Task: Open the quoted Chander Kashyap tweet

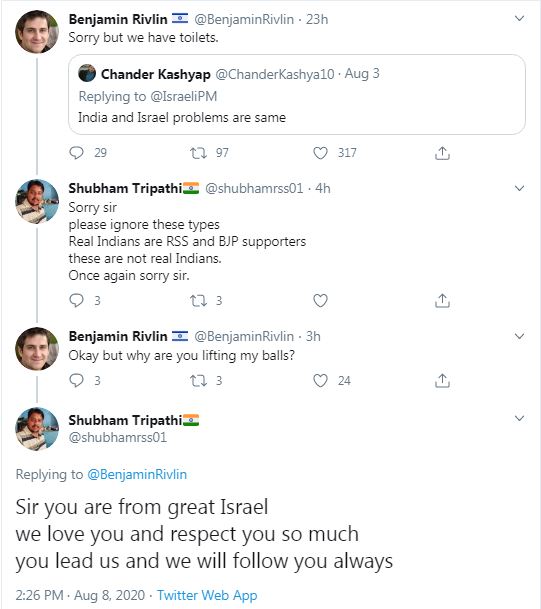Action: (297, 94)
